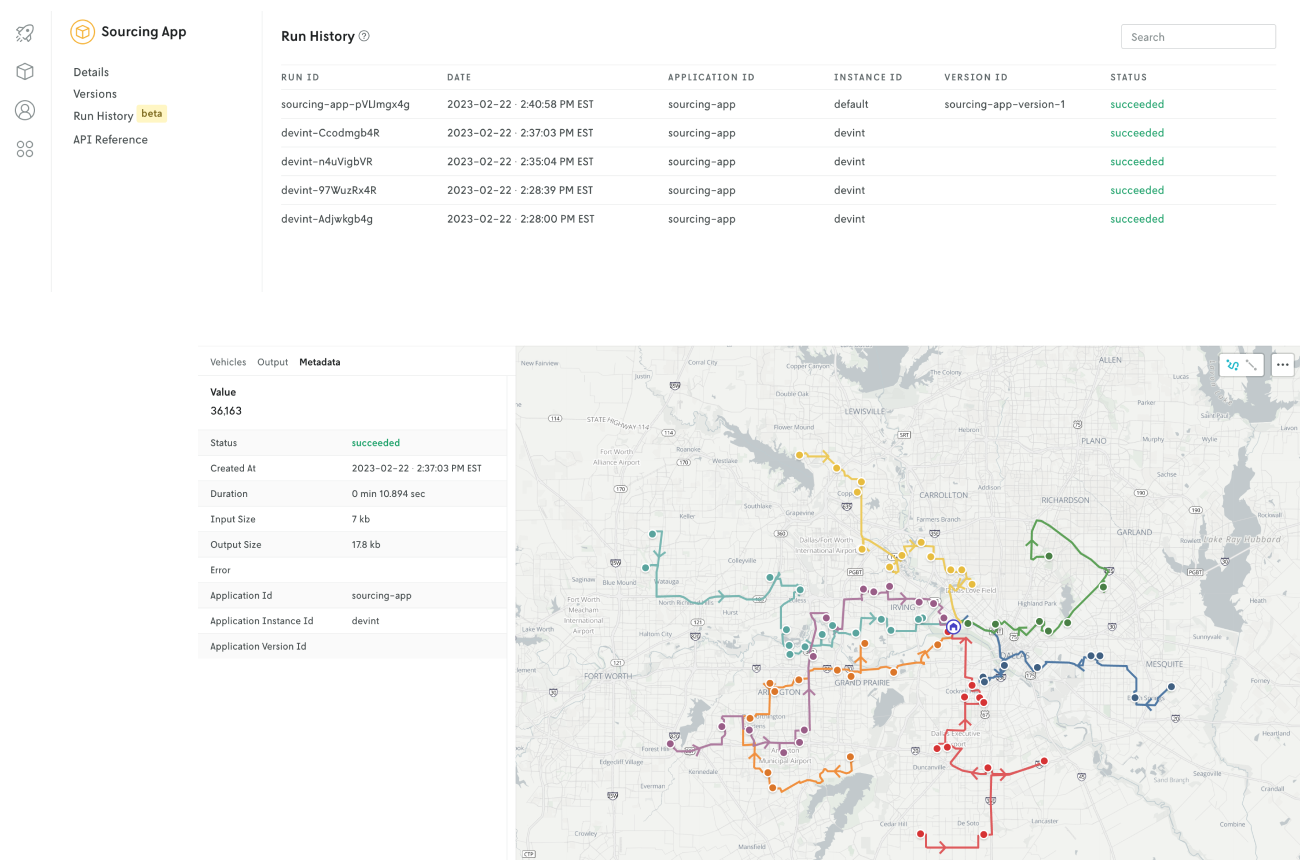Open API Reference in side navigation

110,140
